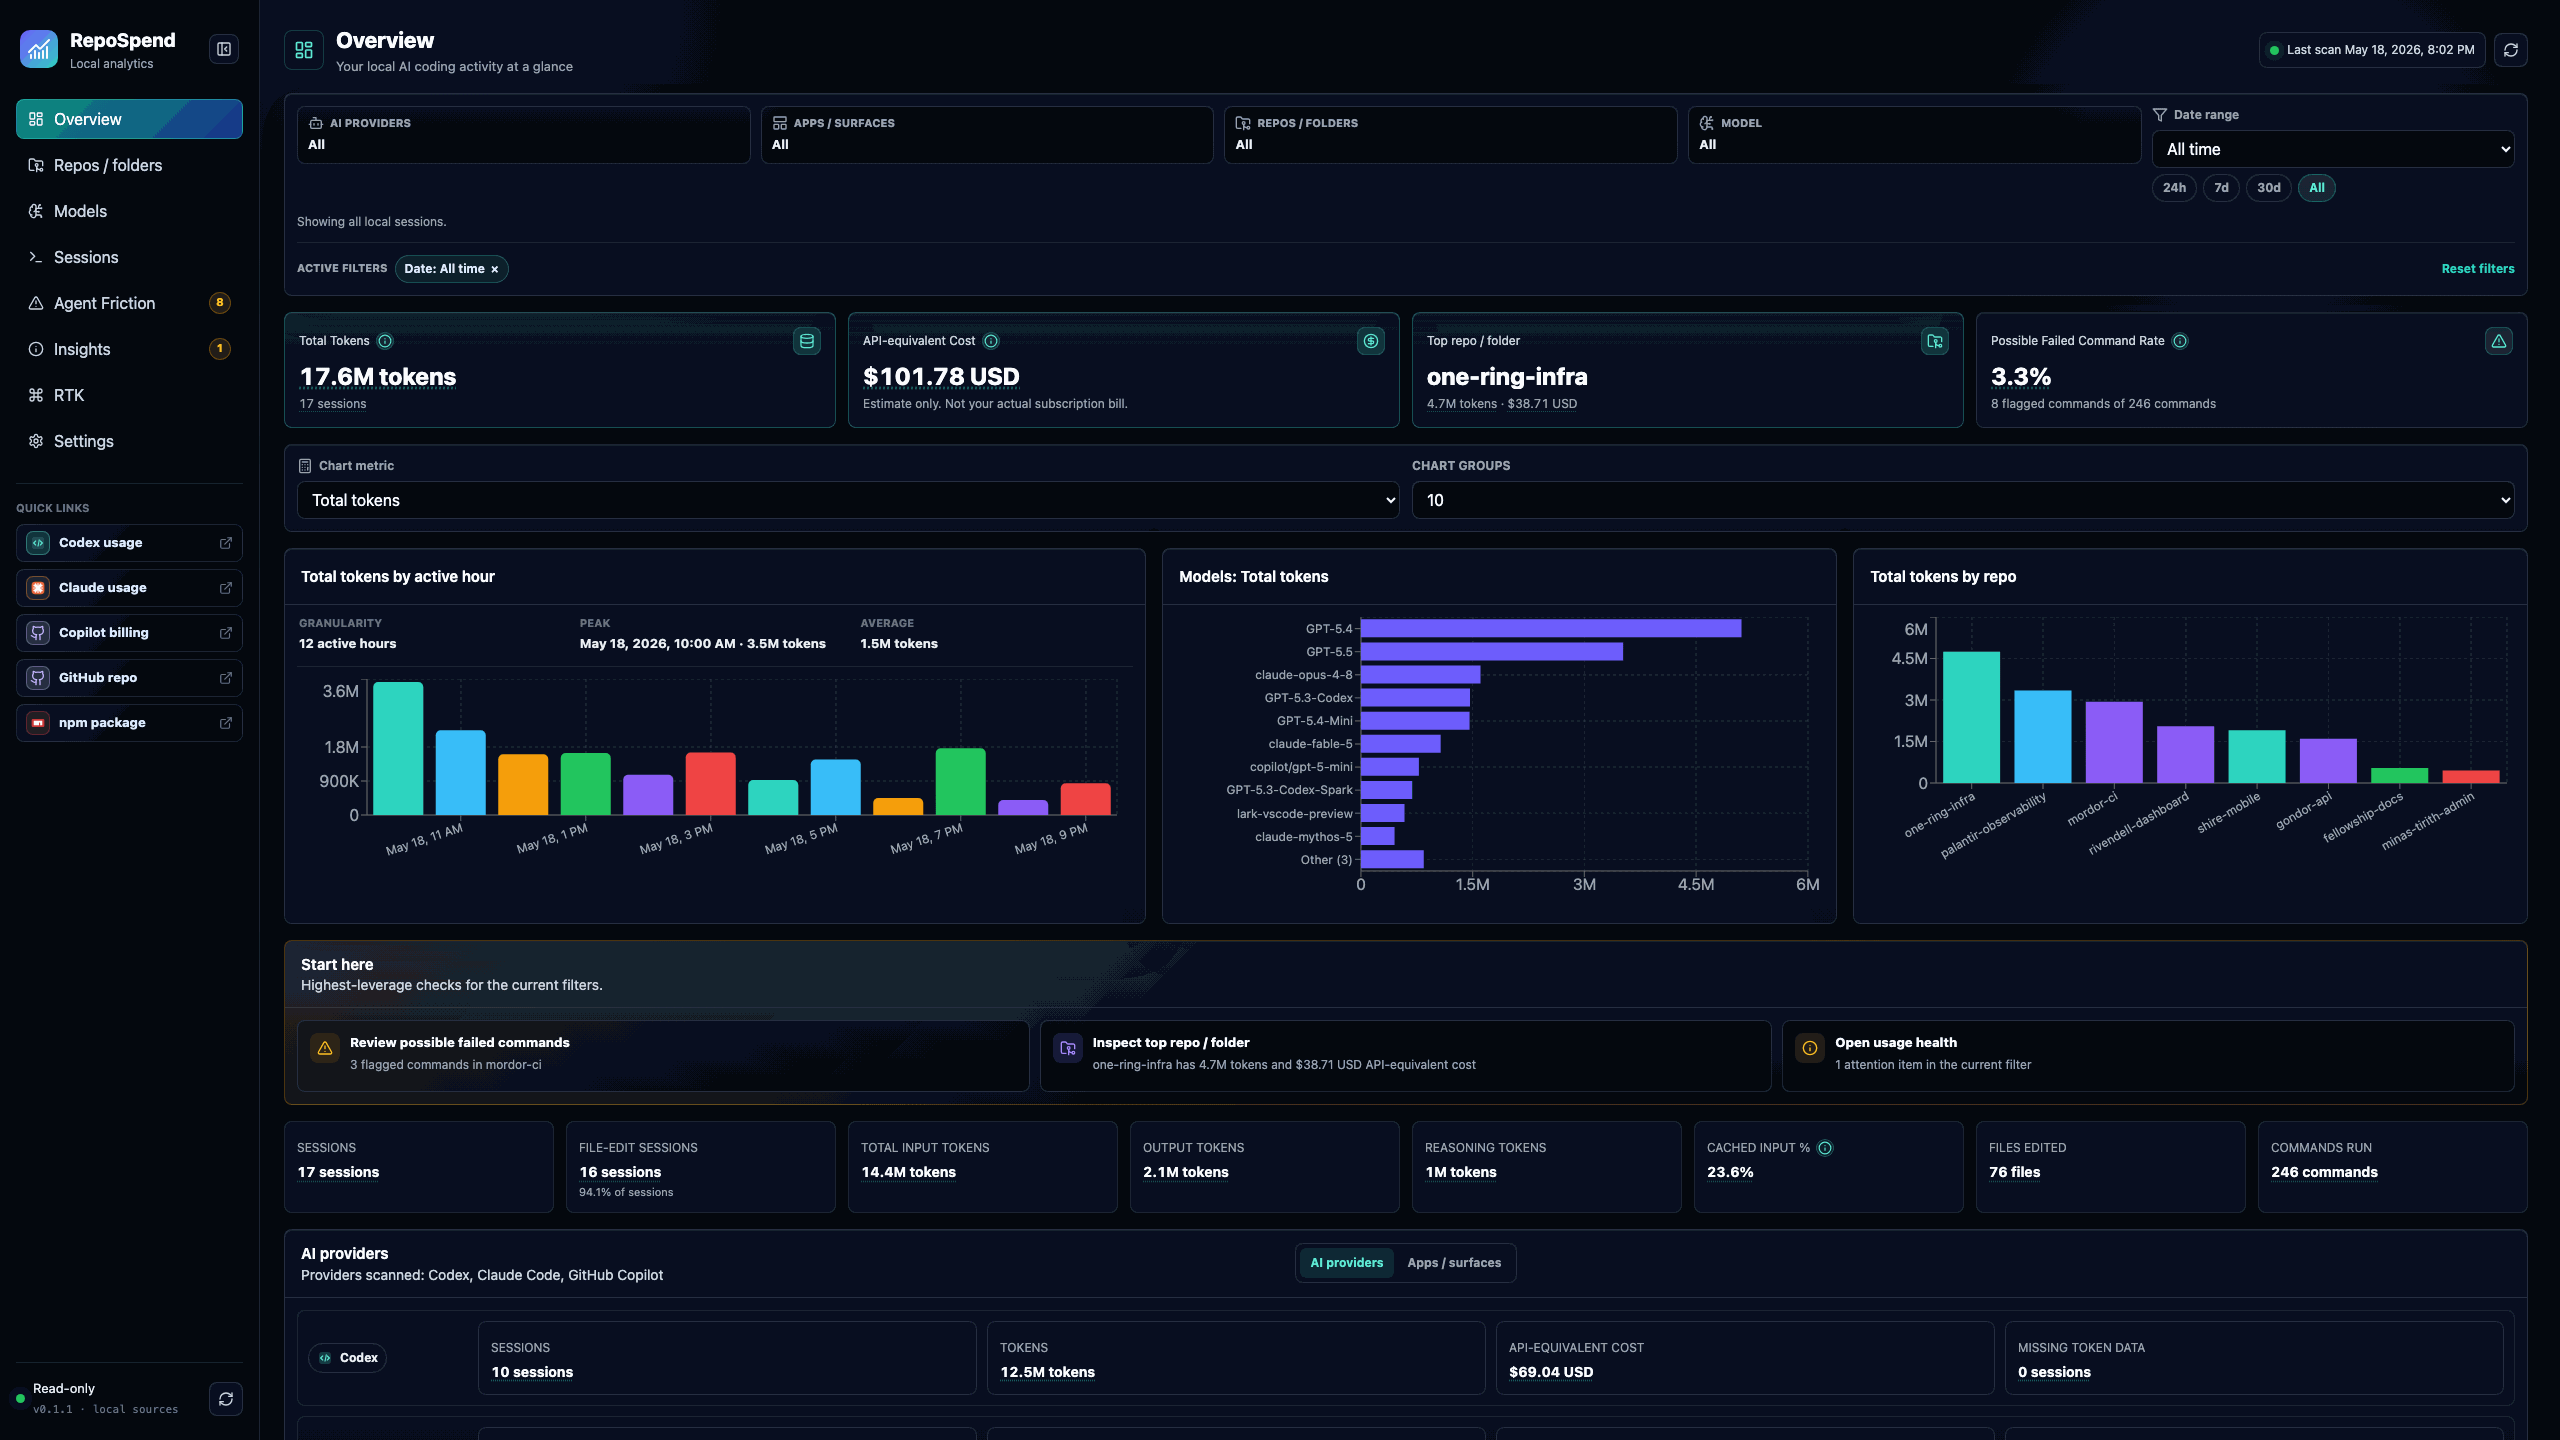The image size is (2560, 1440).
Task: Select the 7d date range pill
Action: click(x=2221, y=188)
